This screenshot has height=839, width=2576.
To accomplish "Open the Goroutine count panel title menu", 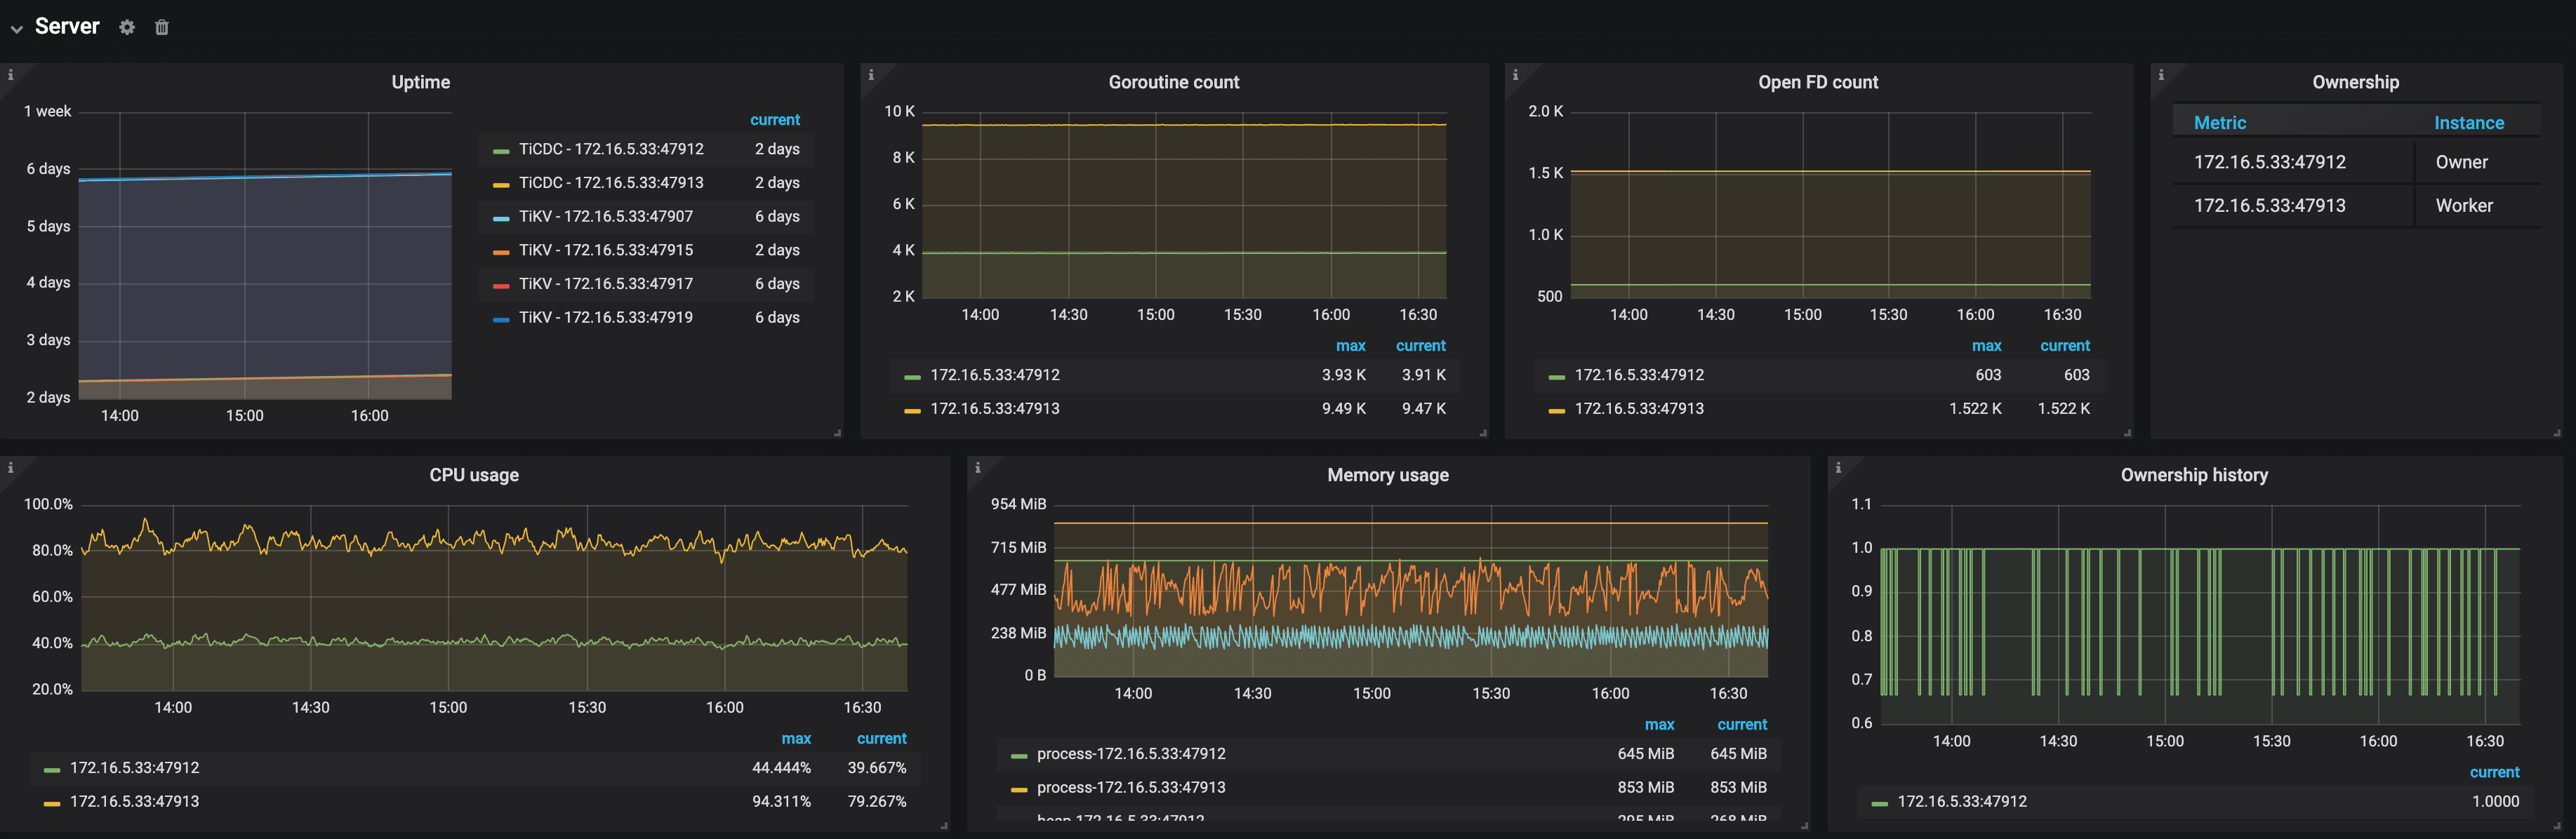I will point(1173,82).
